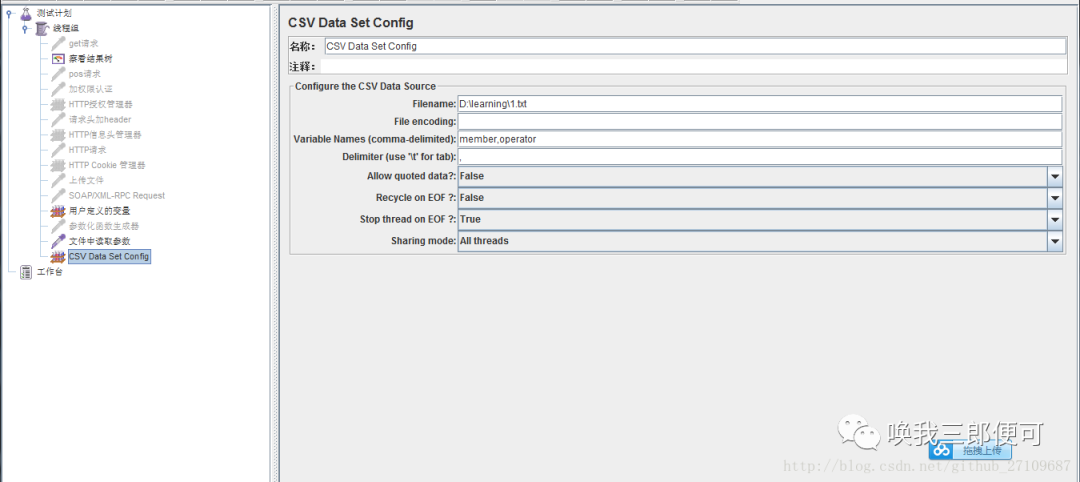Click the 名称 name input field

pyautogui.click(x=695, y=47)
